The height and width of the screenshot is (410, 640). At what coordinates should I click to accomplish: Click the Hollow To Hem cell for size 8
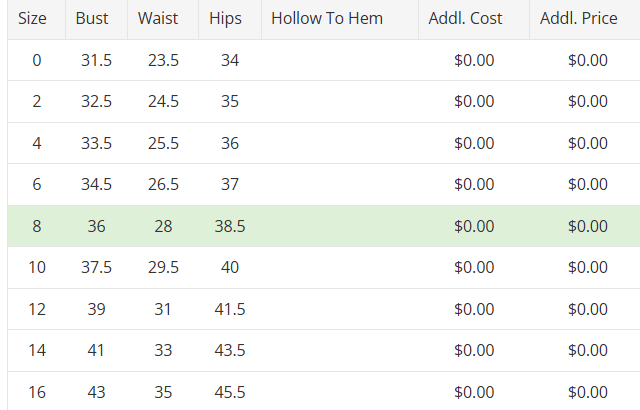339,226
